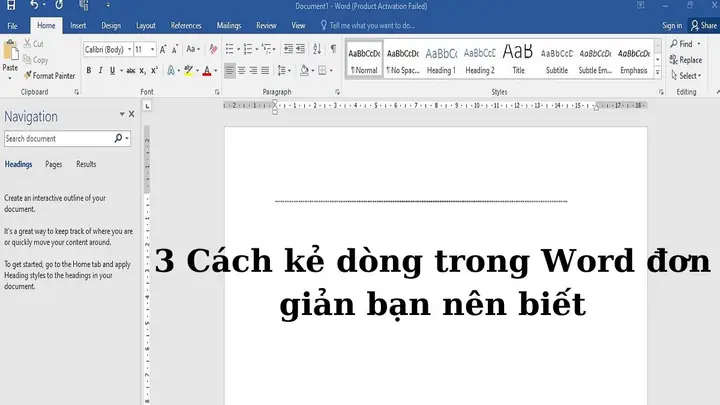Toggle Superscript formatting
The height and width of the screenshot is (405, 720).
click(154, 70)
